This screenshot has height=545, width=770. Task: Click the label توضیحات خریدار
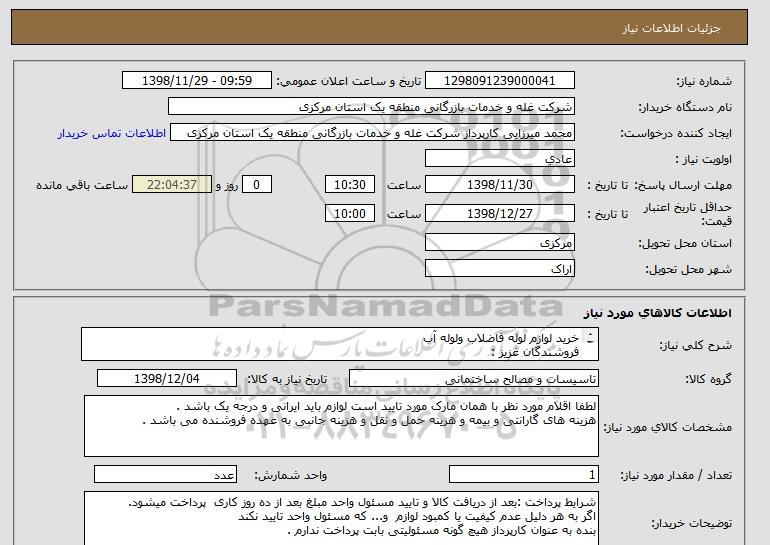coord(691,524)
